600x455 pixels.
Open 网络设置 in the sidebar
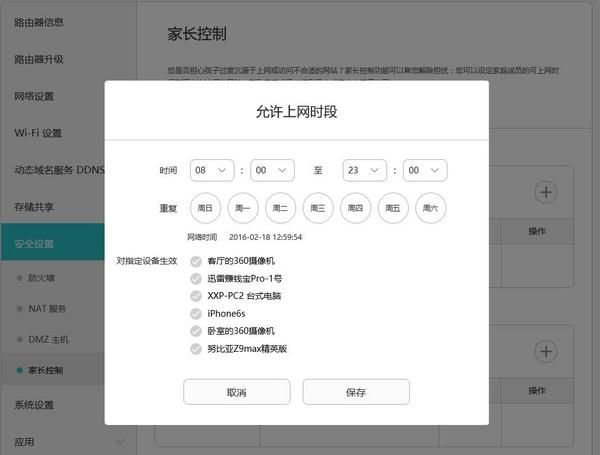(34, 96)
